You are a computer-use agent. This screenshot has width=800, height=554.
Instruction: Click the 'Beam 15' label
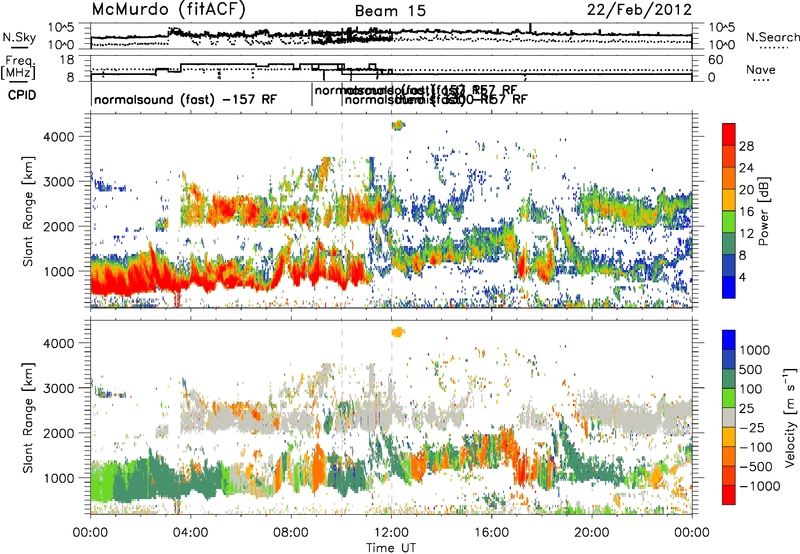click(390, 11)
